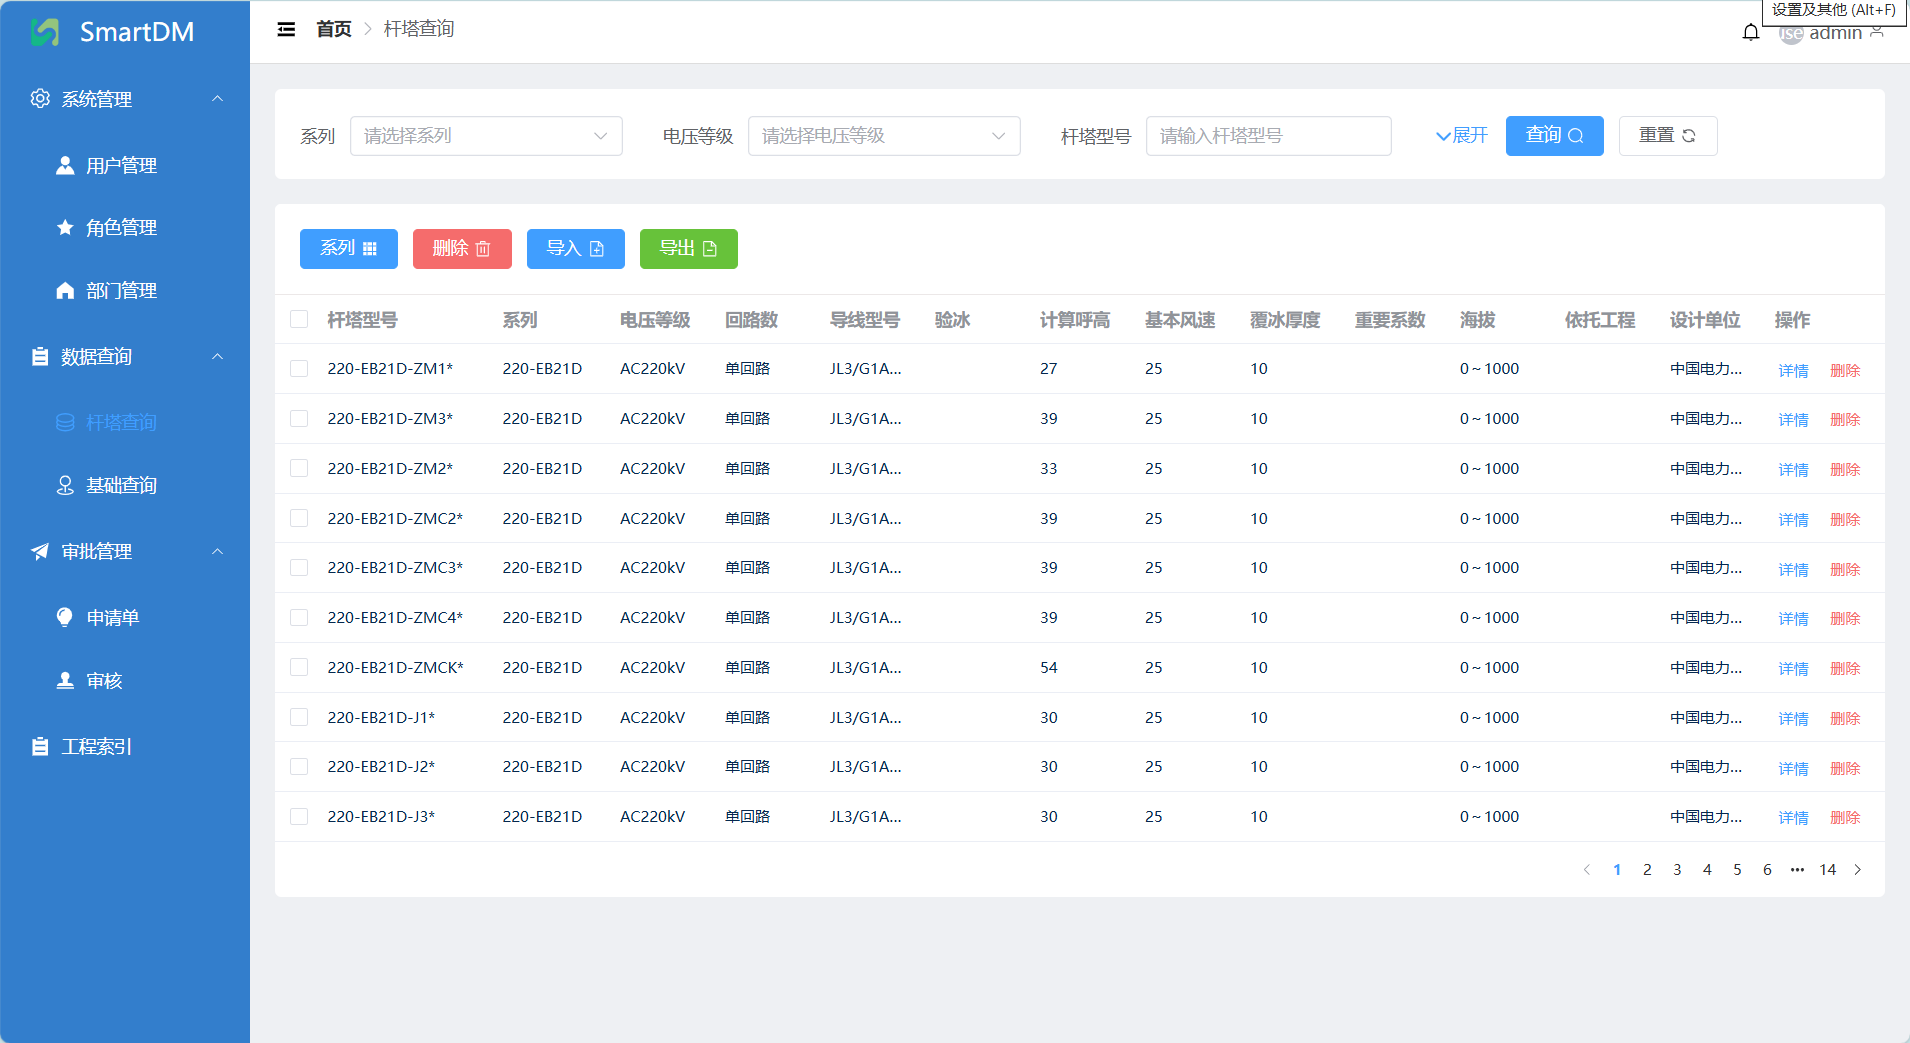1910x1043 pixels.
Task: Click the 审核 stamp icon
Action: click(65, 680)
